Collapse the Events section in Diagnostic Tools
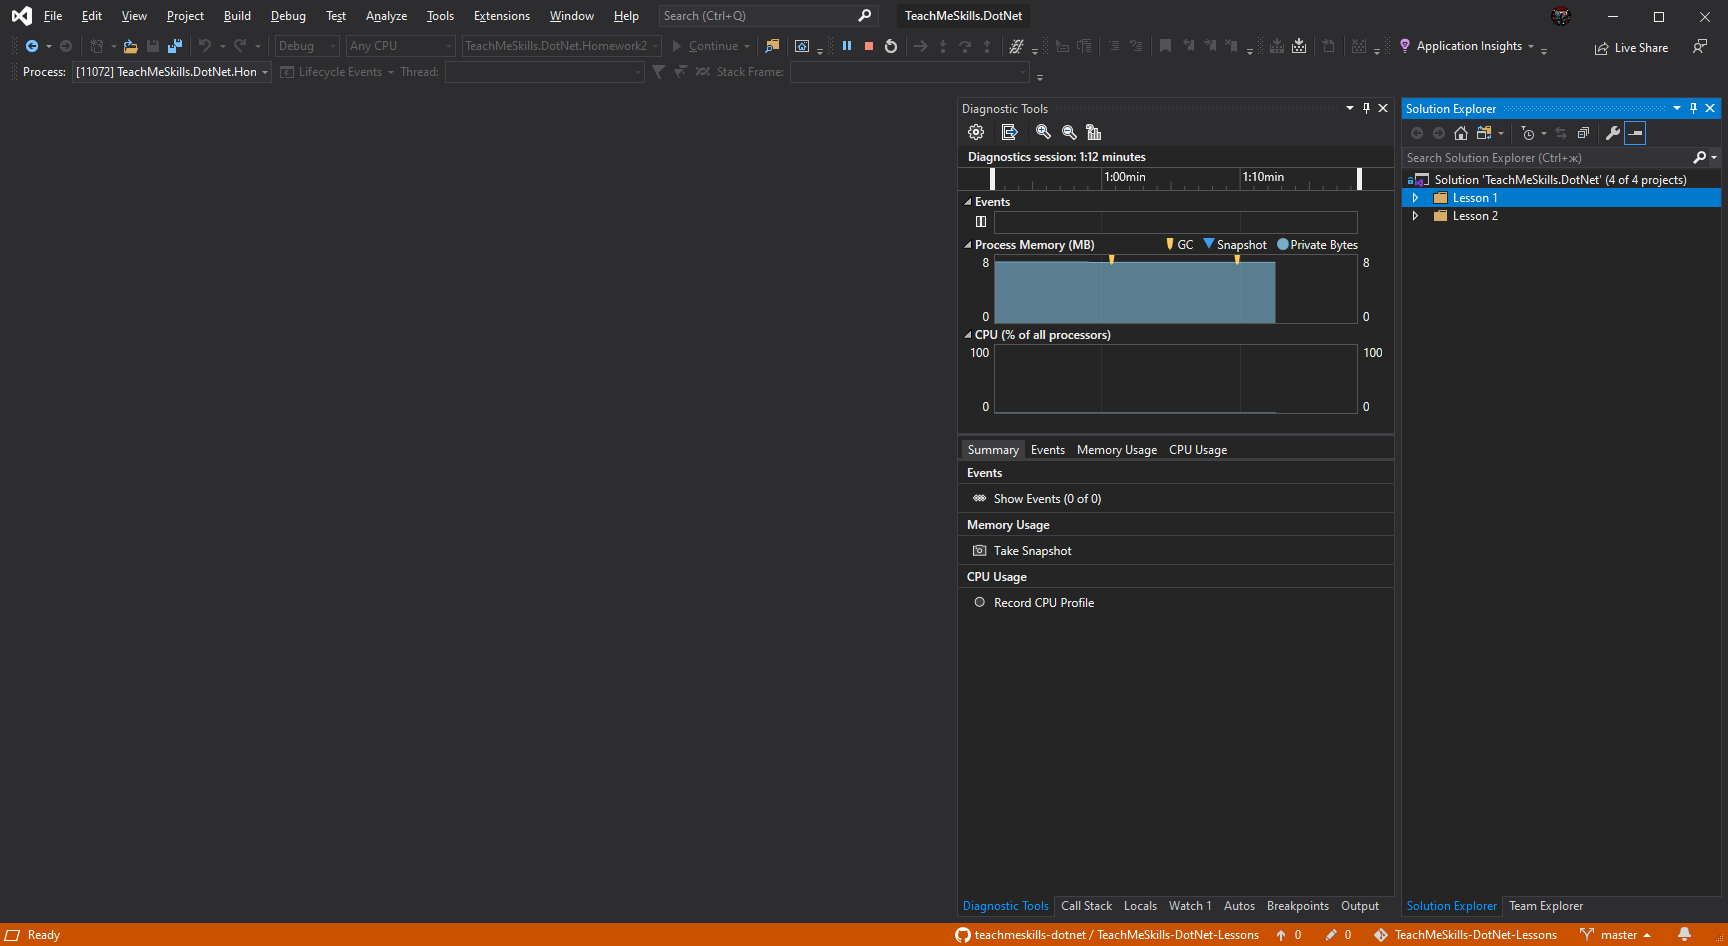This screenshot has height=946, width=1728. tap(968, 202)
